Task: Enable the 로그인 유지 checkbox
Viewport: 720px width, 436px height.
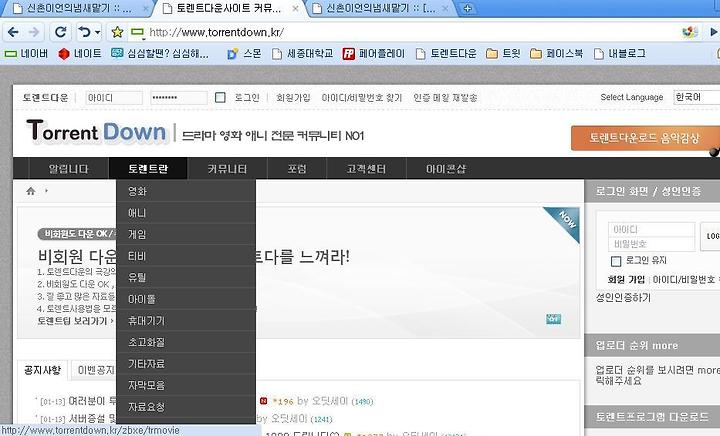Action: [616, 261]
